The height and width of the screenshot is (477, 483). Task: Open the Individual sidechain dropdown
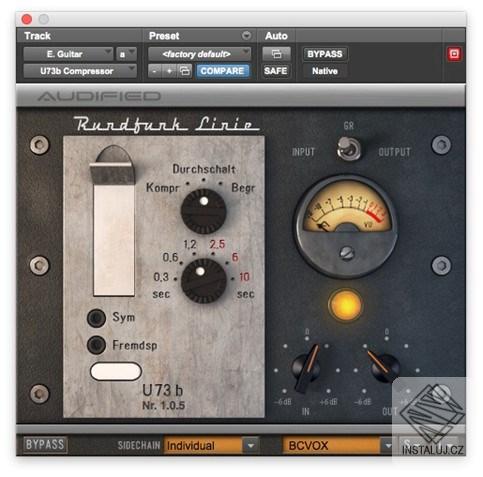click(x=210, y=446)
